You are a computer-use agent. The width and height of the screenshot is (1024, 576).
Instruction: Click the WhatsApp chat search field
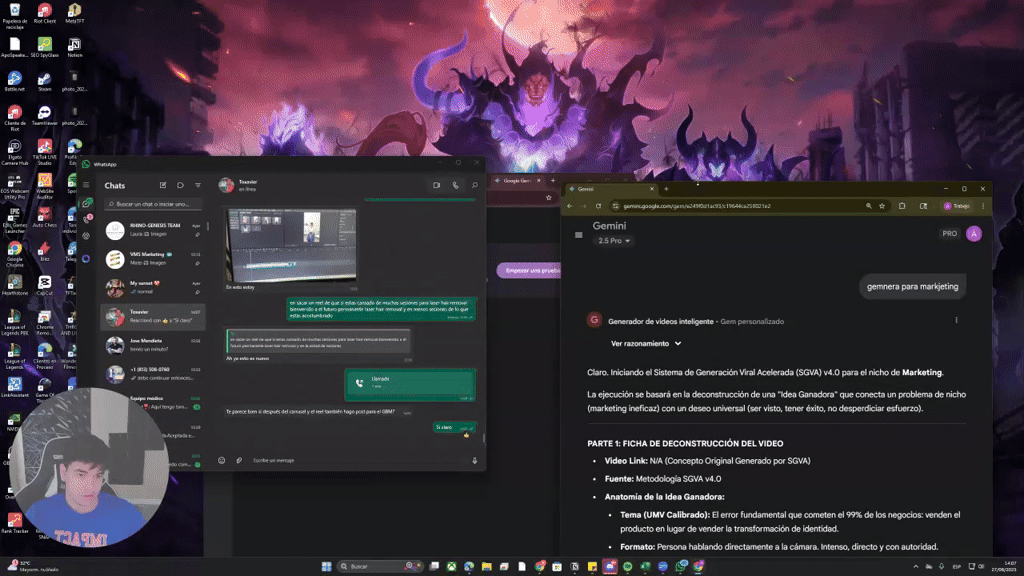point(154,204)
